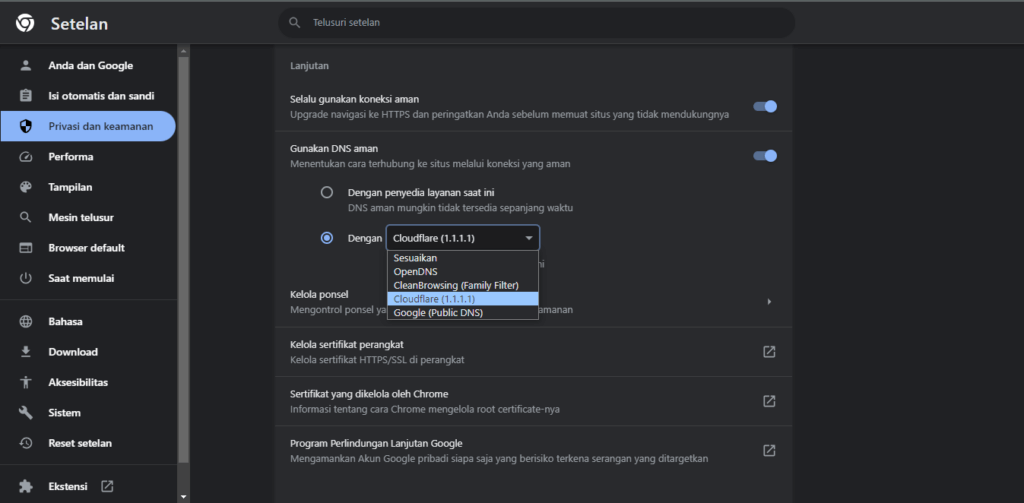Click the globe icon for Bahasa

click(25, 321)
